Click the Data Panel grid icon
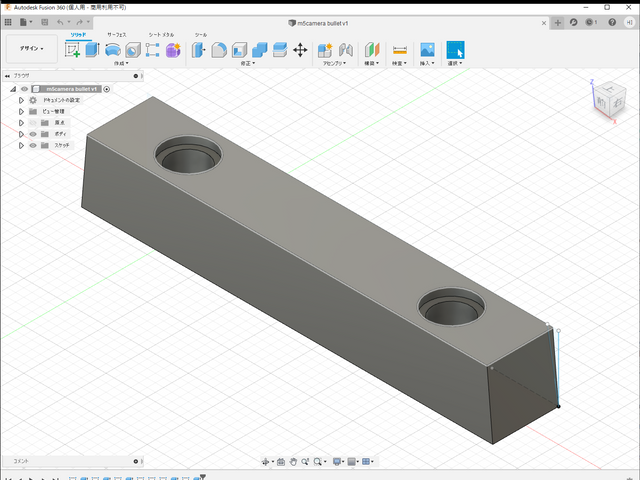This screenshot has height=480, width=640. coord(9,21)
